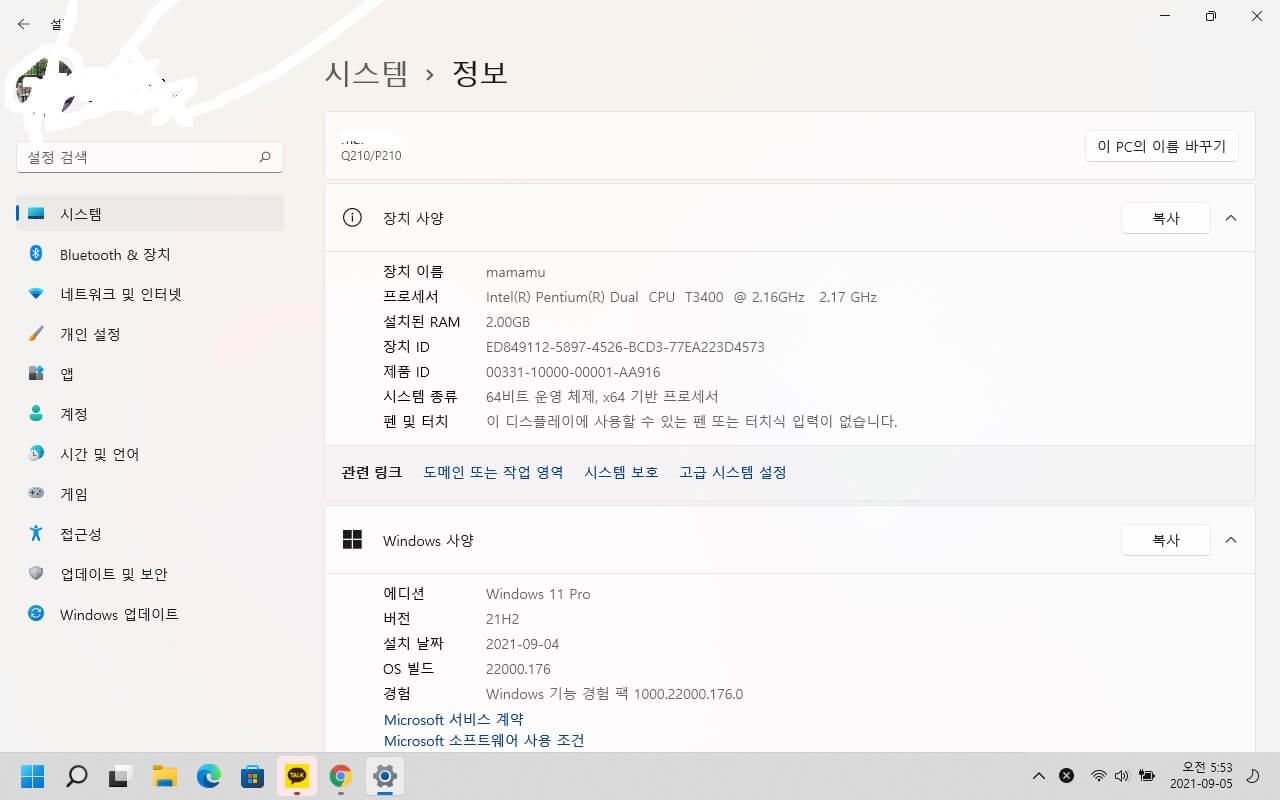The image size is (1280, 800).
Task: Open the 시스템 보호 link
Action: (621, 472)
